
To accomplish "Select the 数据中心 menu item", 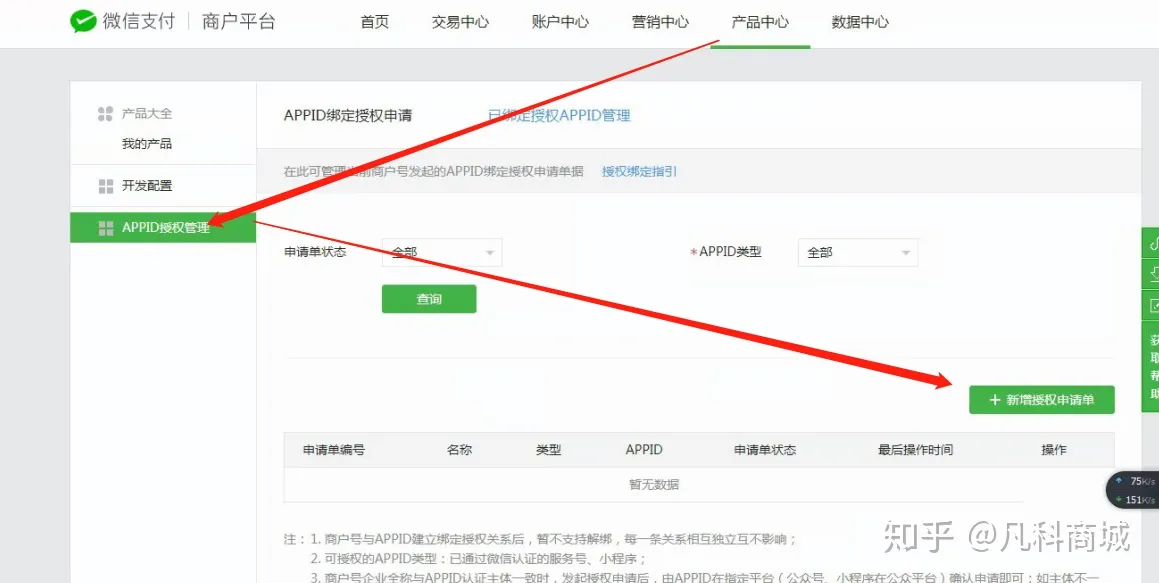I will click(x=858, y=21).
